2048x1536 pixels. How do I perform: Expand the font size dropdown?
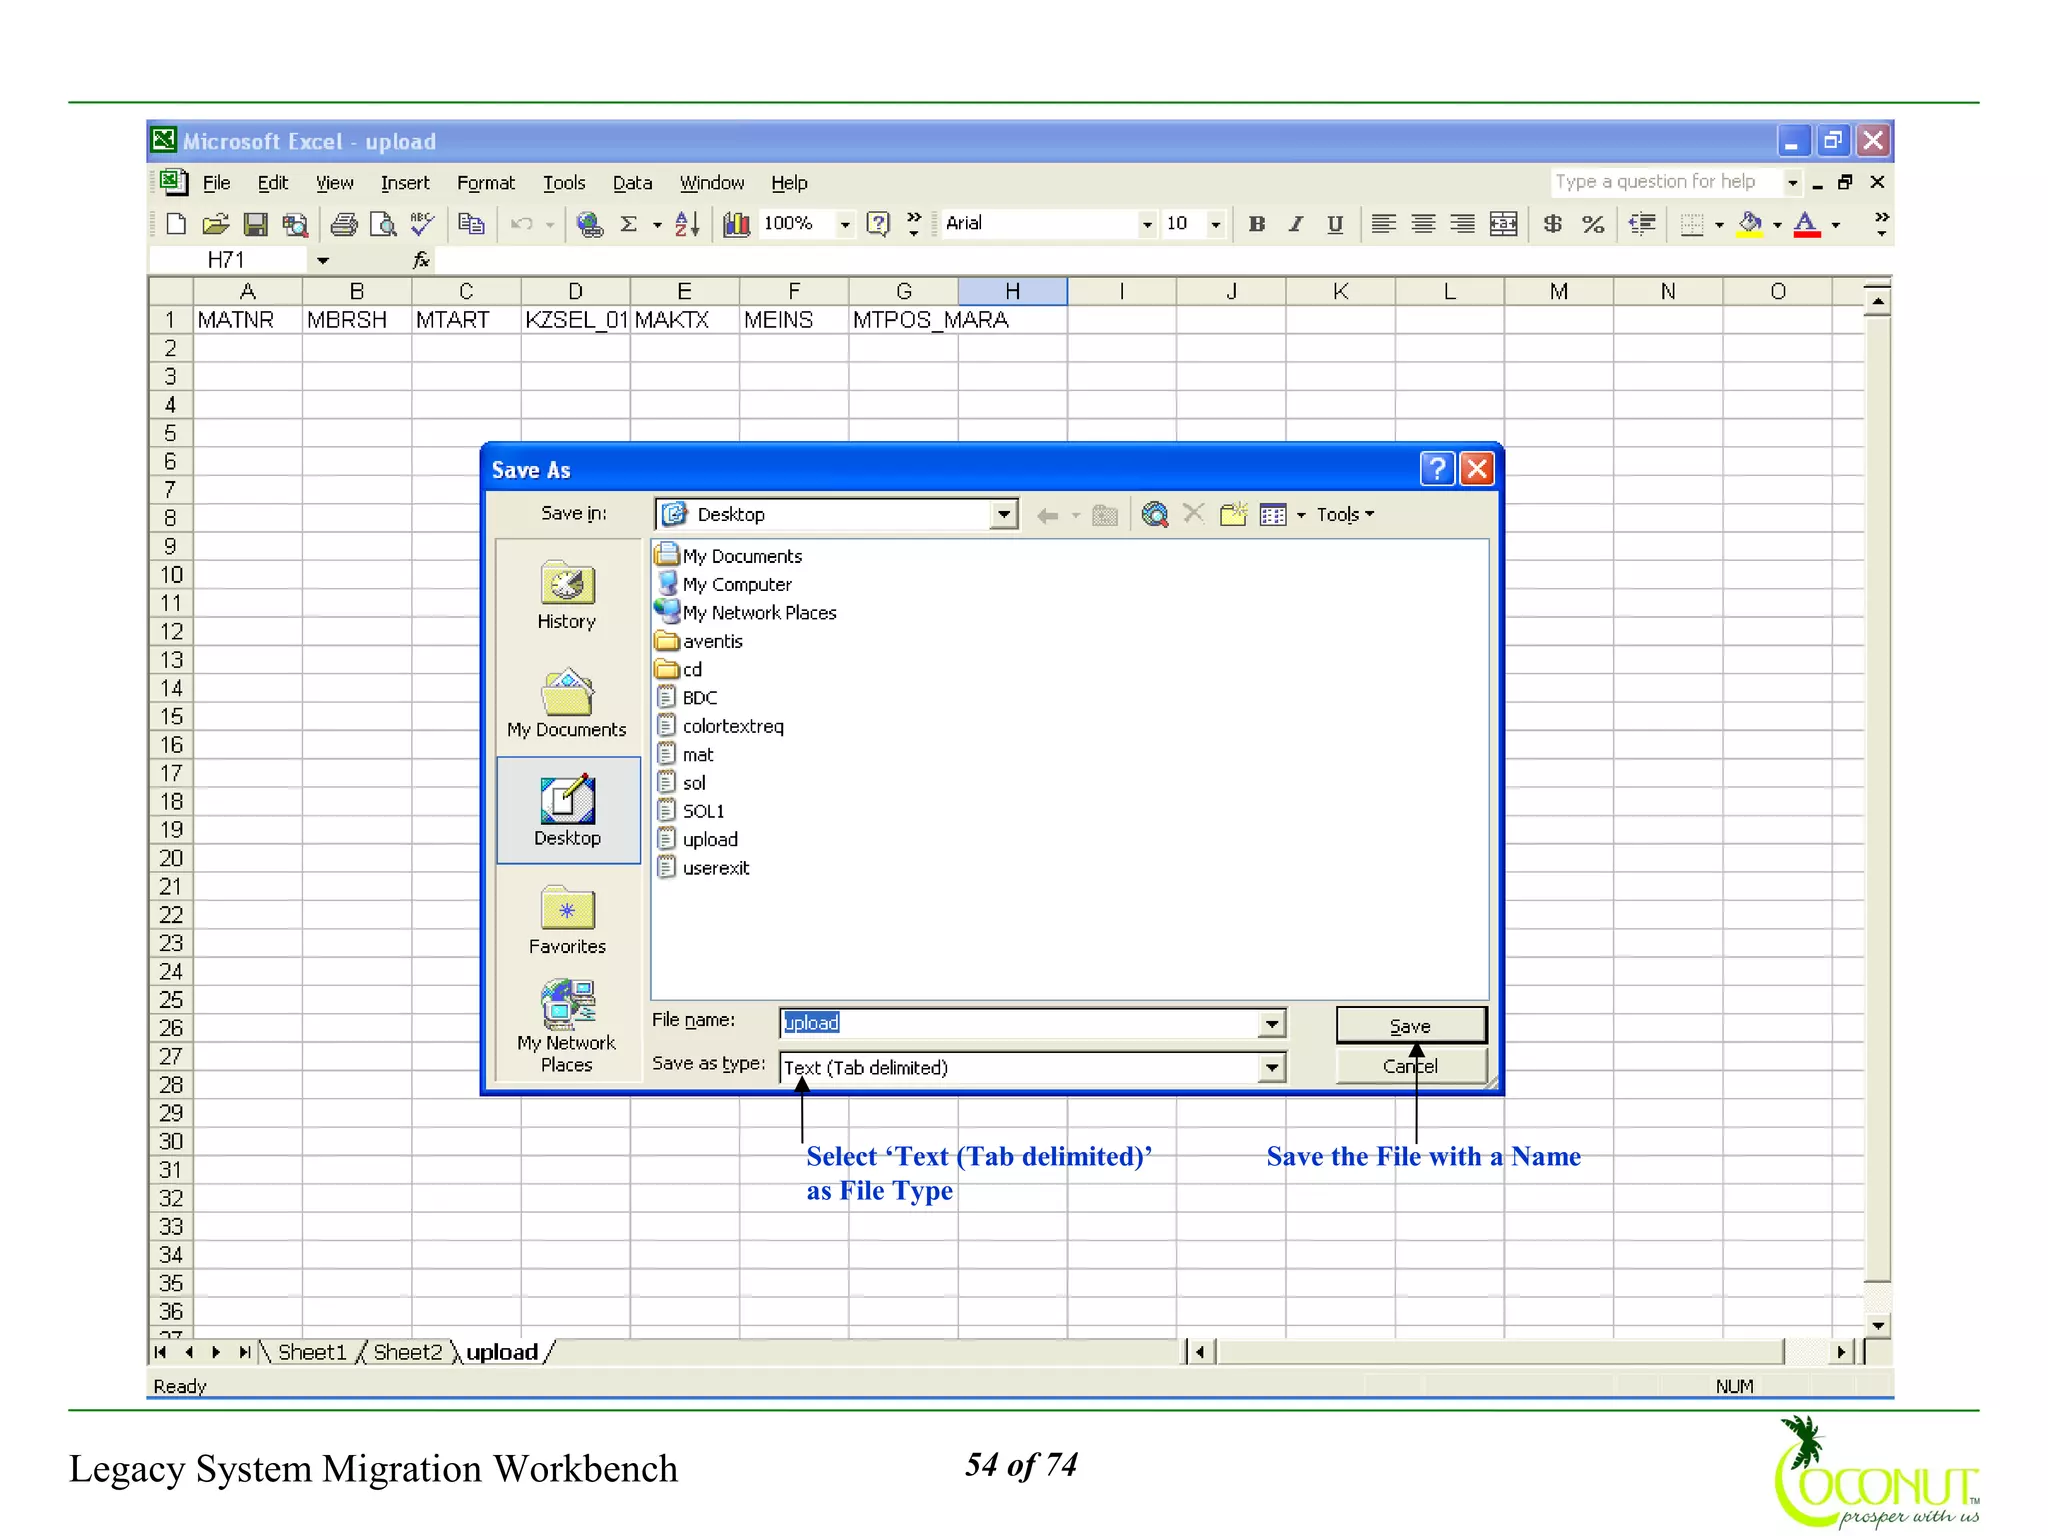click(1216, 224)
